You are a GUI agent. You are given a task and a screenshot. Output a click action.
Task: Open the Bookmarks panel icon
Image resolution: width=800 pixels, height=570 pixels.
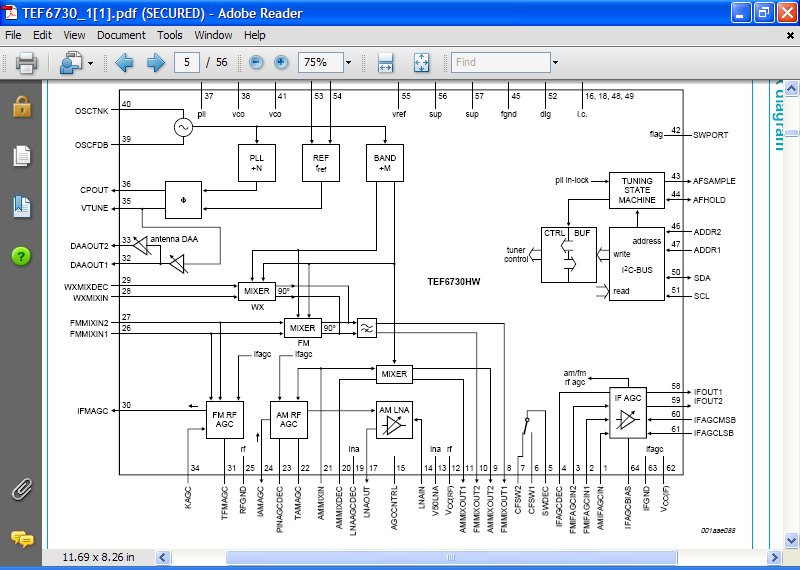coord(21,206)
